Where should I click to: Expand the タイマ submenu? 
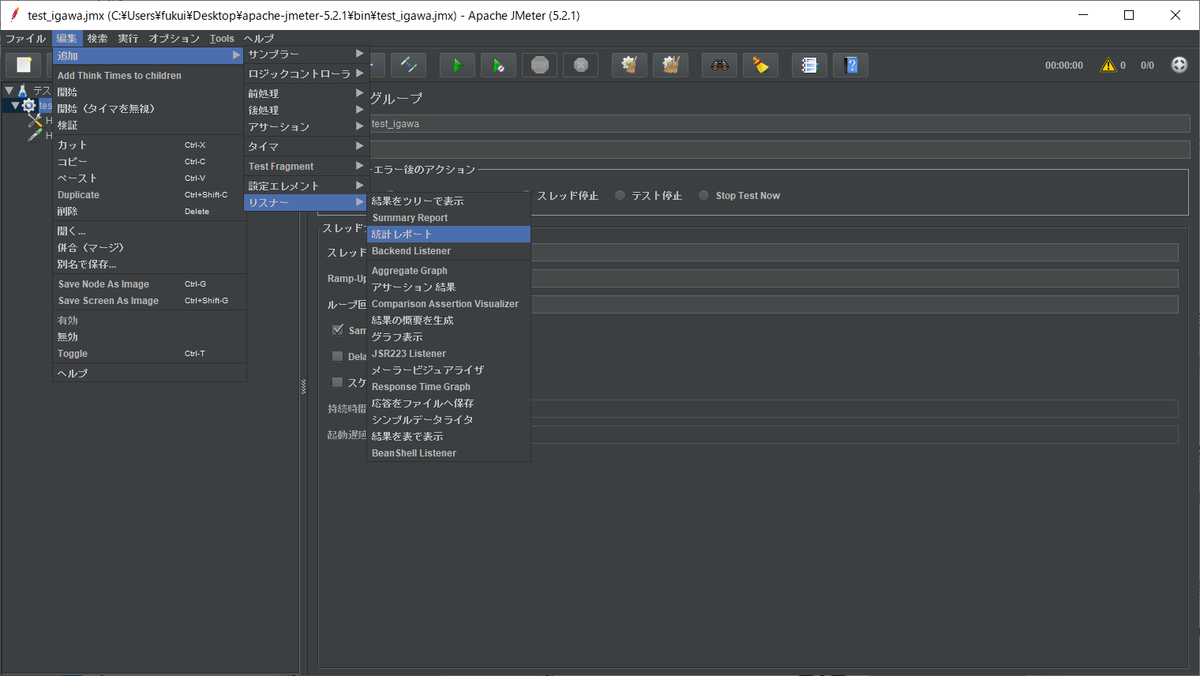[307, 147]
